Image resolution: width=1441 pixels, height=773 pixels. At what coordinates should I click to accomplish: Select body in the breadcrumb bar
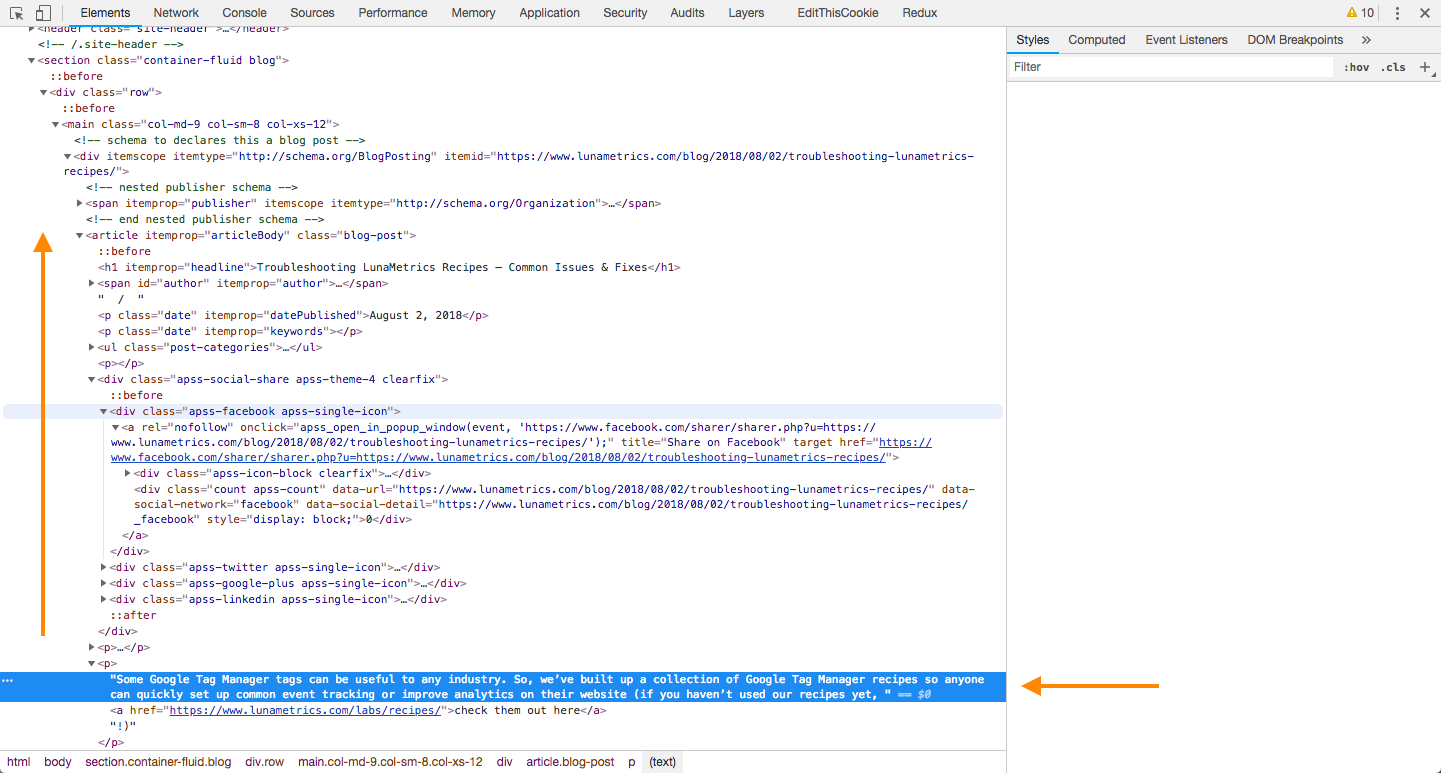click(58, 762)
